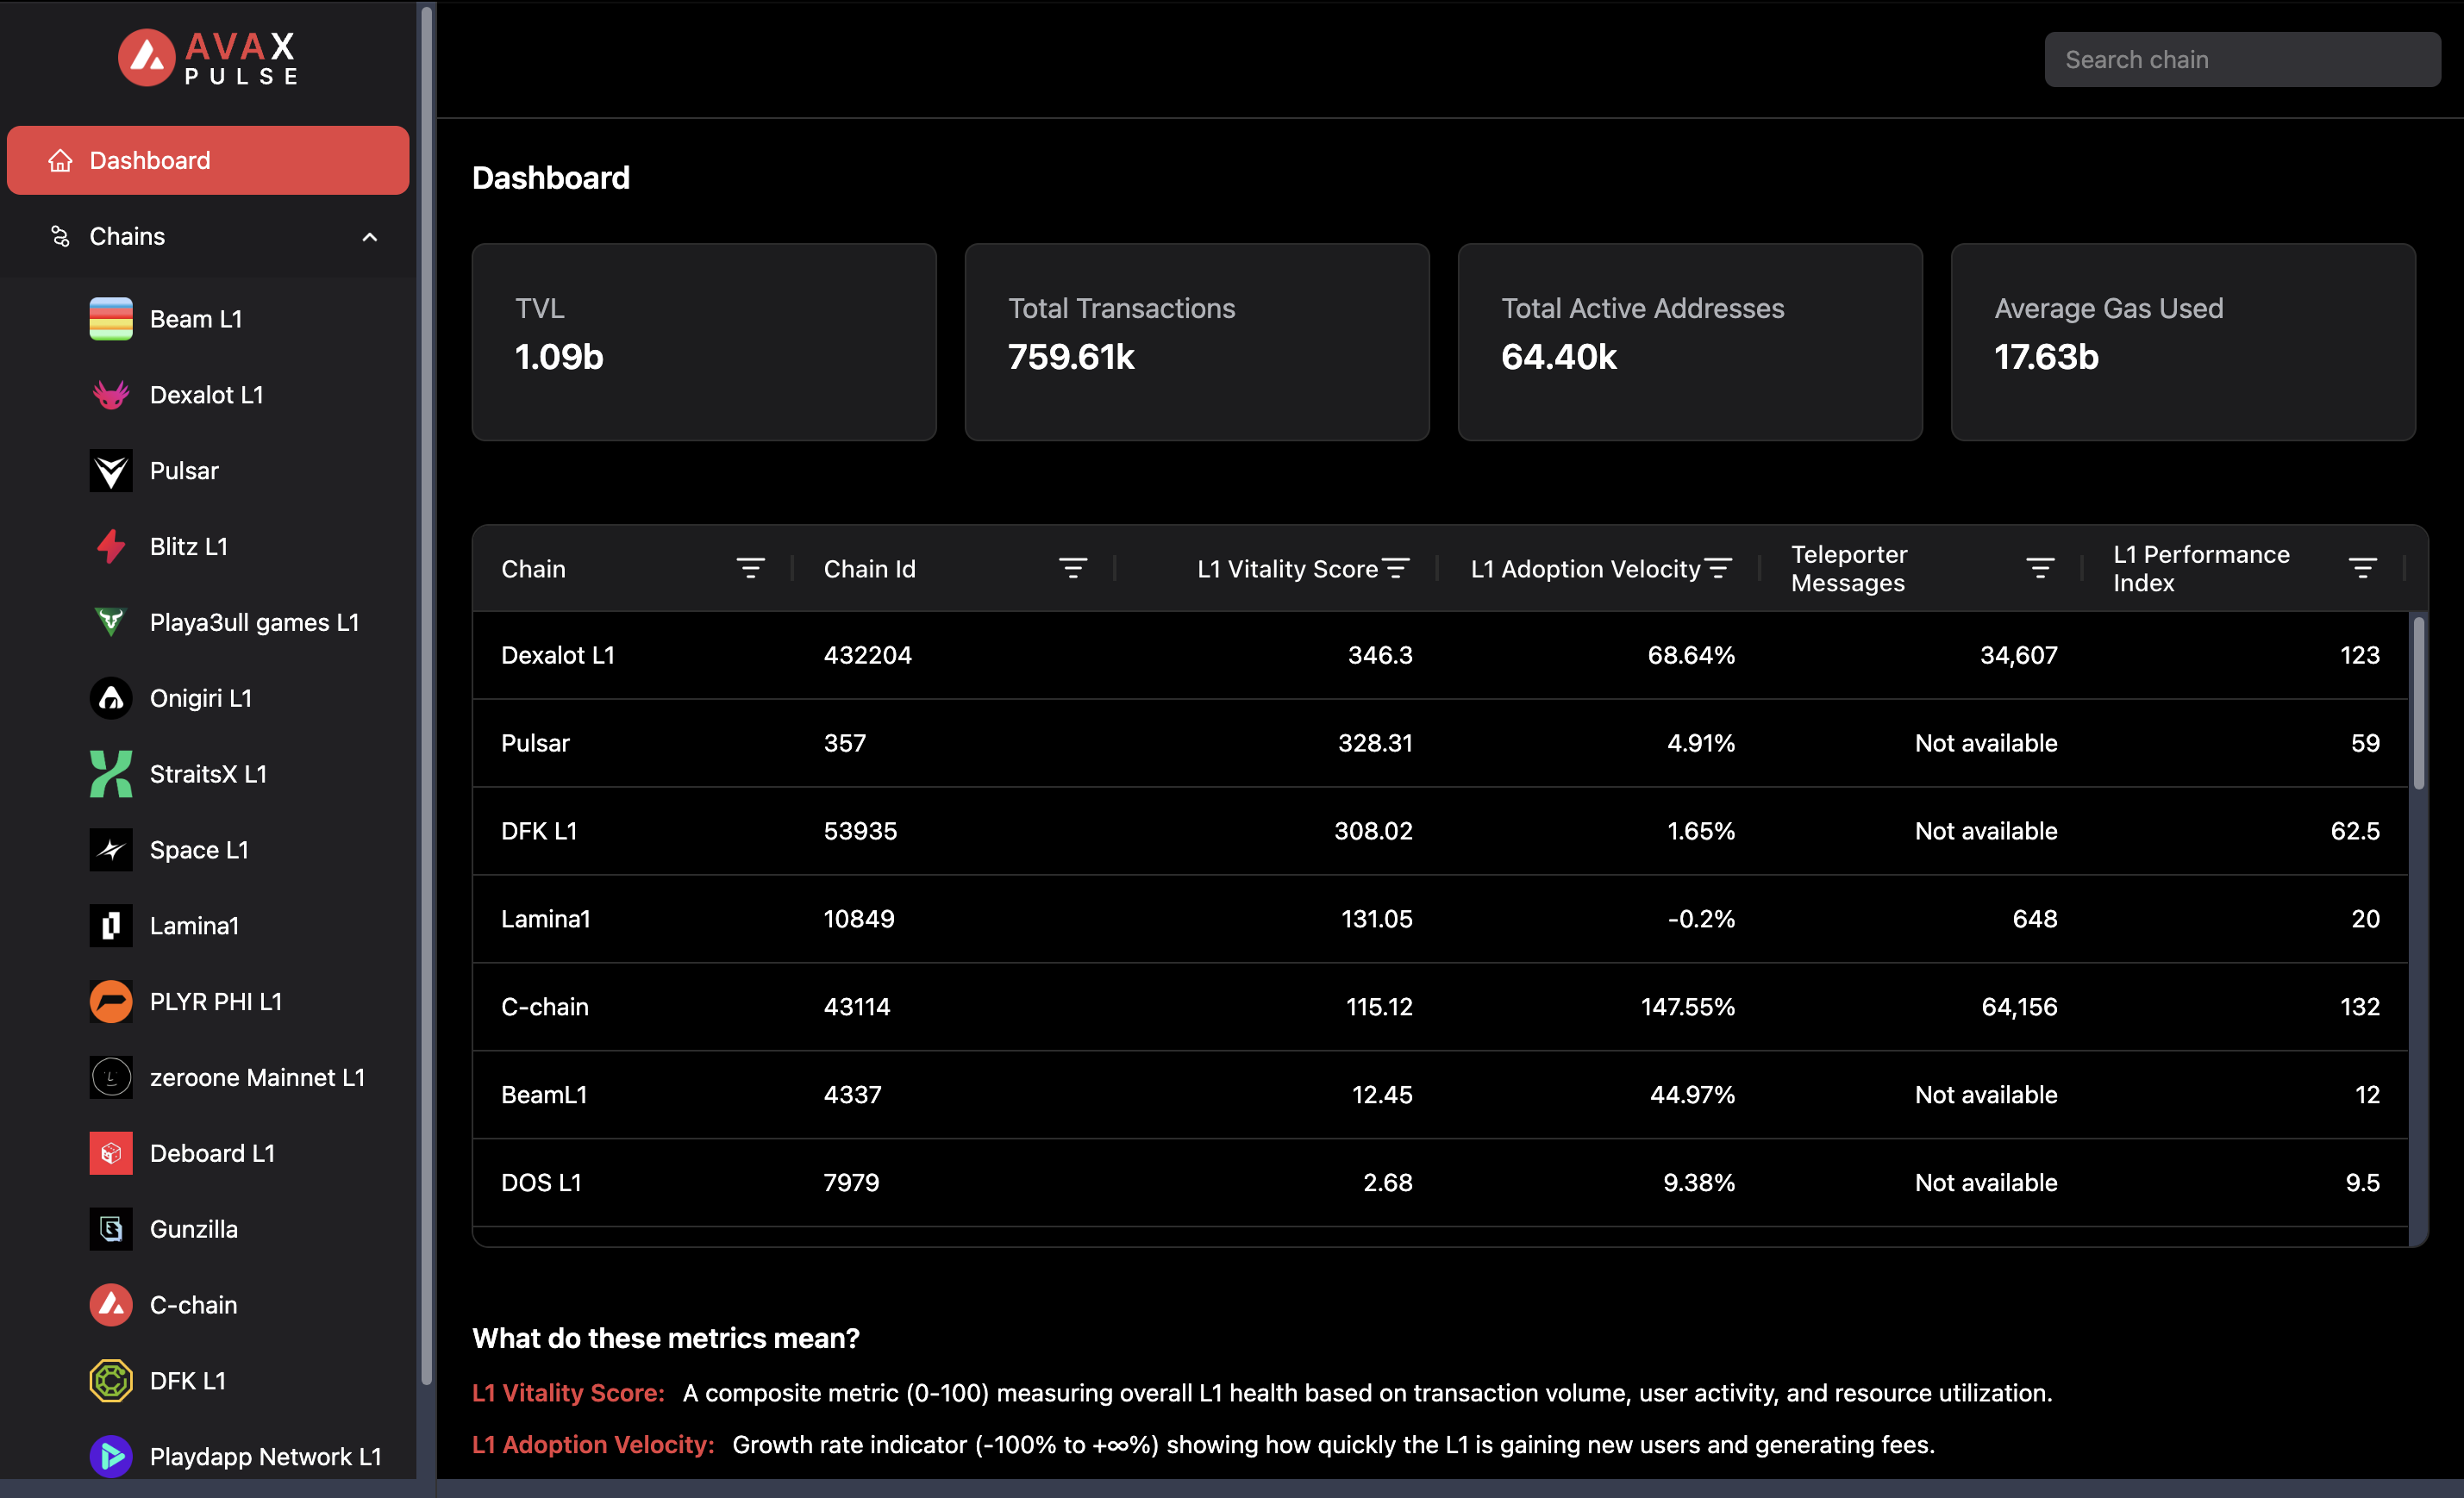Select the Space L1 icon
The image size is (2464, 1498).
tap(111, 850)
